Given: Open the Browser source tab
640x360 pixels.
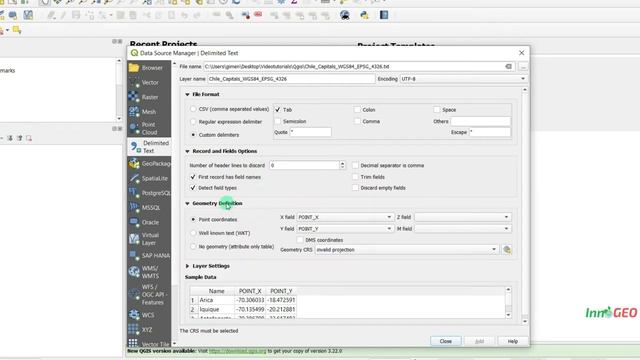Looking at the screenshot, I should click(149, 68).
